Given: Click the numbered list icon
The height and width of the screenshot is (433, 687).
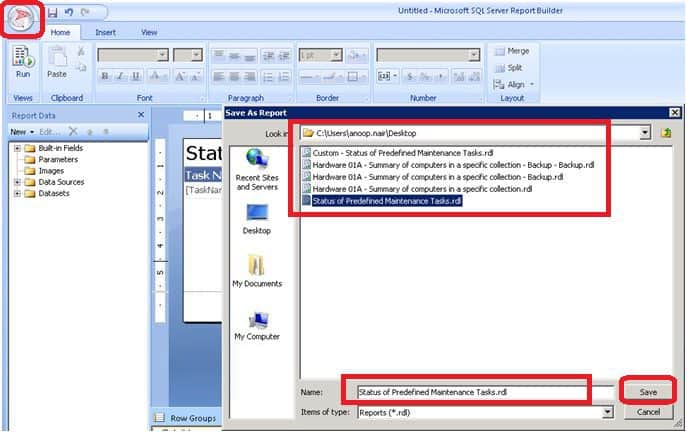Looking at the screenshot, I should pos(284,77).
